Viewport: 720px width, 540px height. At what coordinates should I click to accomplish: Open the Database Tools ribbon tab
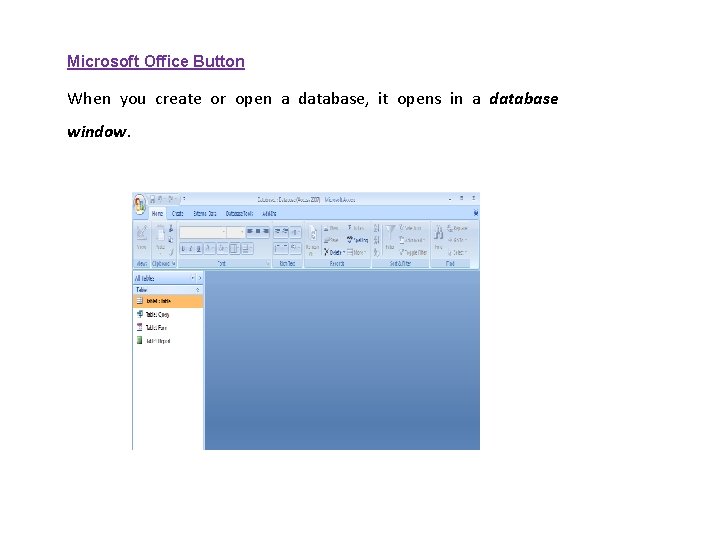point(239,214)
